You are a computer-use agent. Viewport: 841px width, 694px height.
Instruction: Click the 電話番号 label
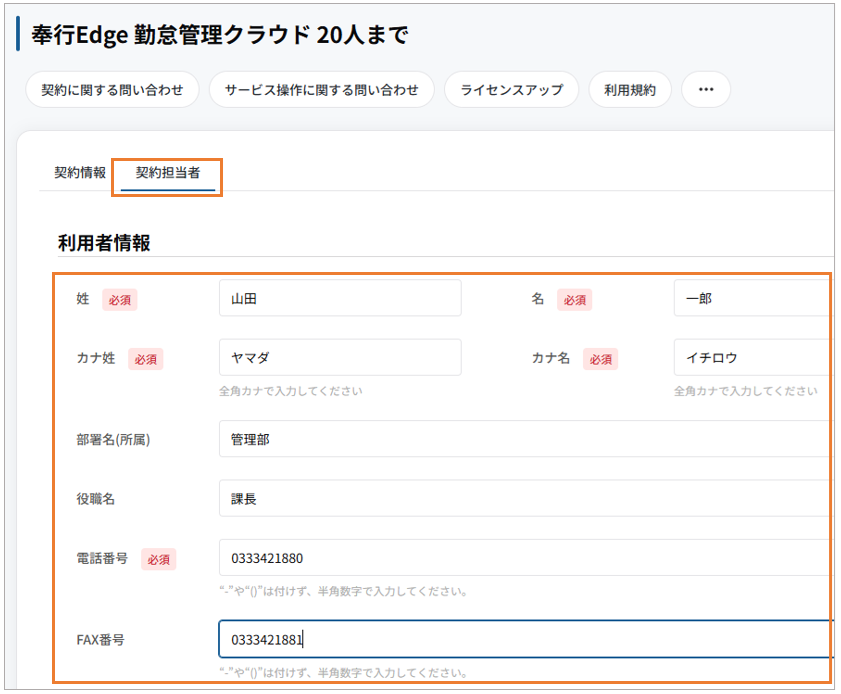102,558
